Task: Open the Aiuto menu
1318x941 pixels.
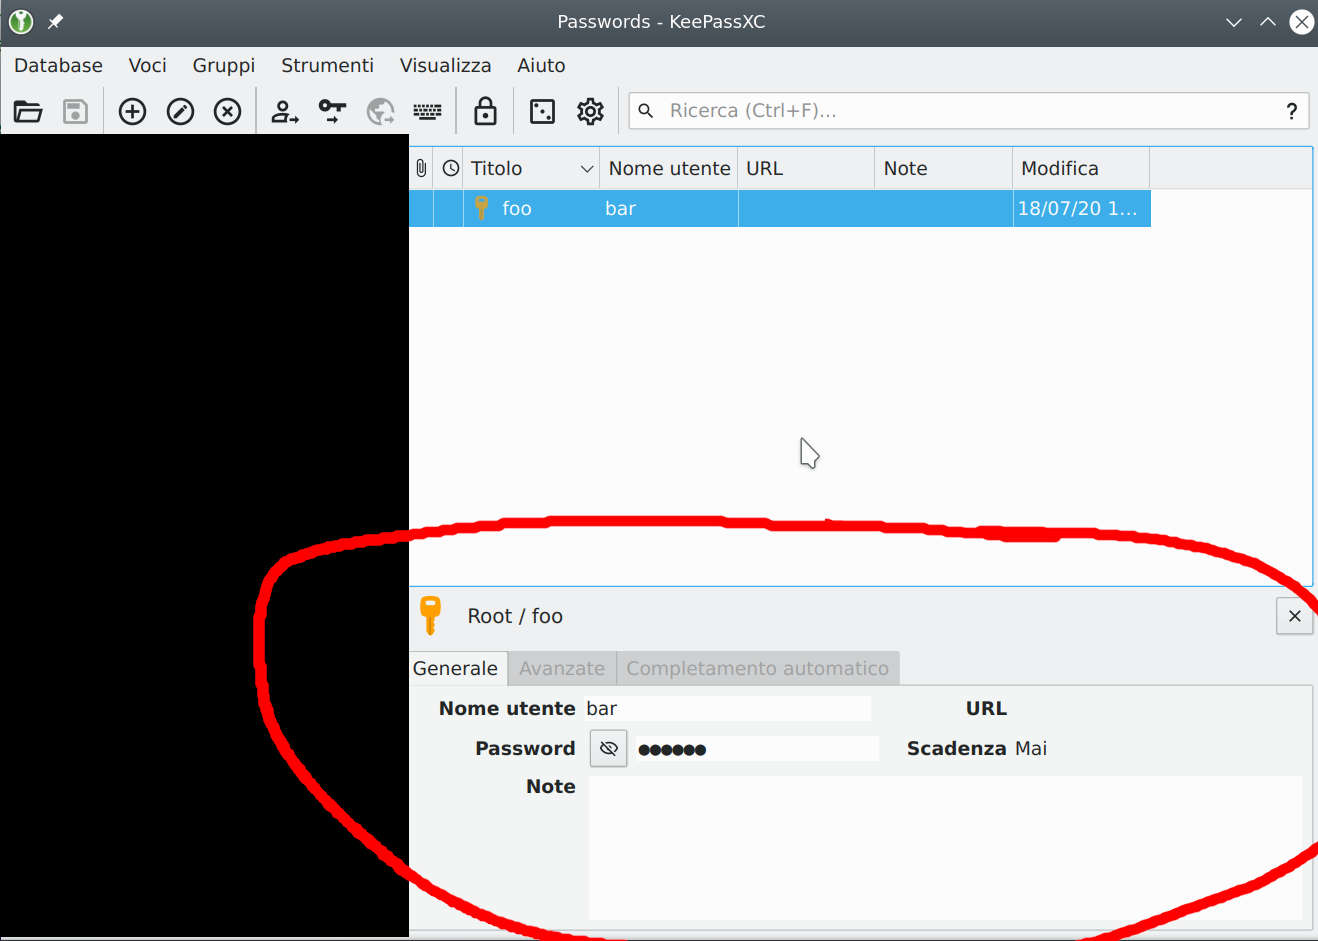Action: coord(541,65)
